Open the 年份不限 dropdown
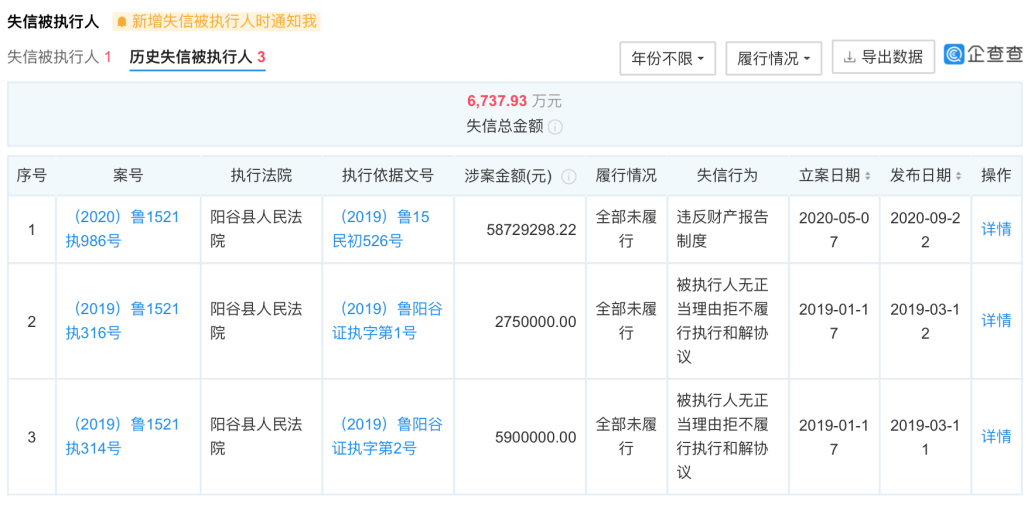The width and height of the screenshot is (1031, 511). point(667,58)
